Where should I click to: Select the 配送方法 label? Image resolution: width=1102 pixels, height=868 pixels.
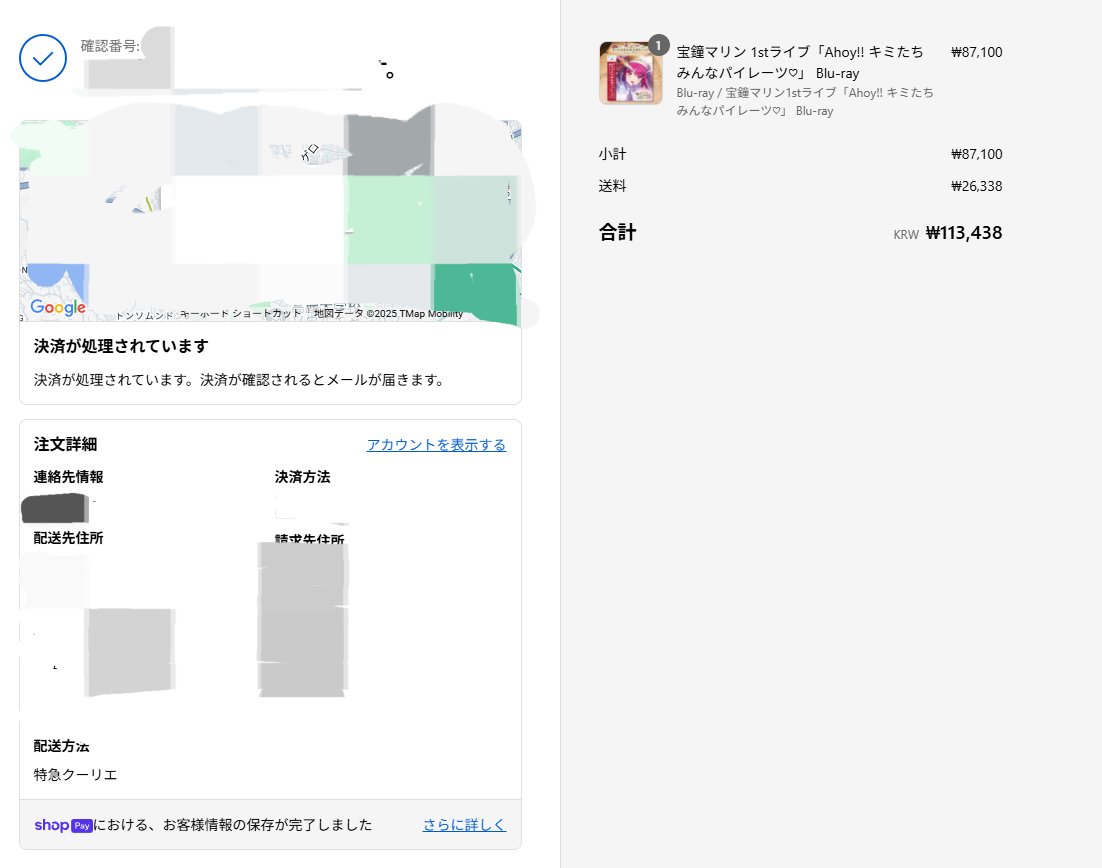point(61,746)
